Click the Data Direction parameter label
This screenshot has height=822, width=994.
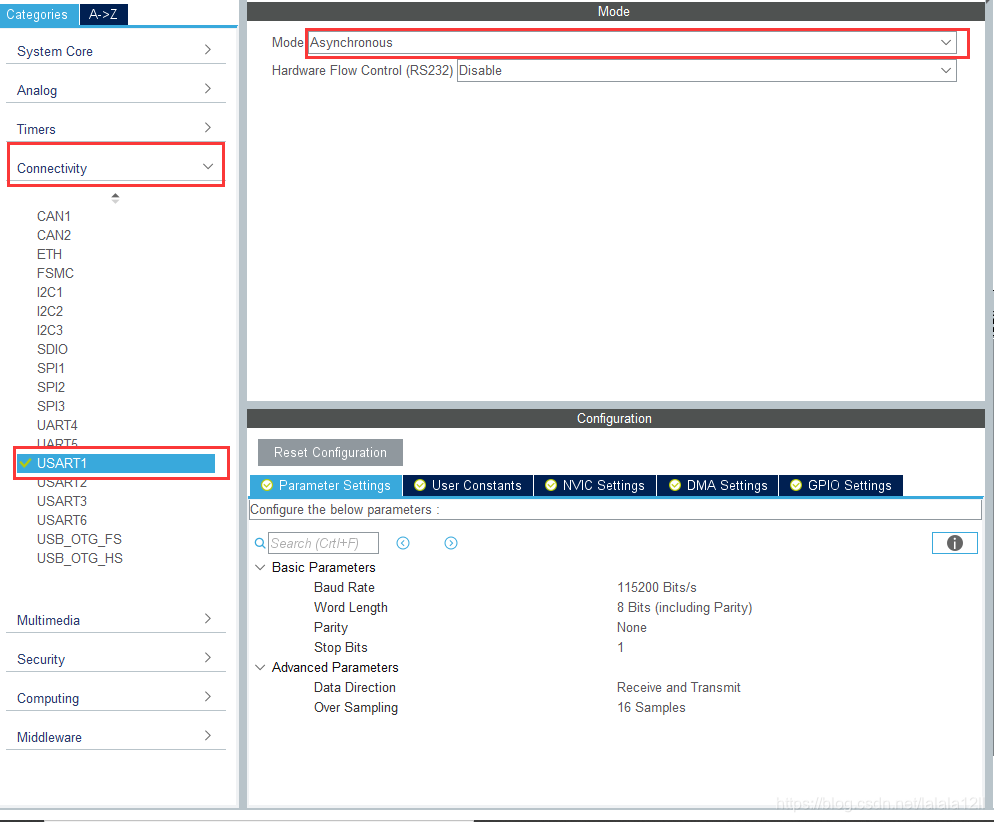tap(355, 688)
